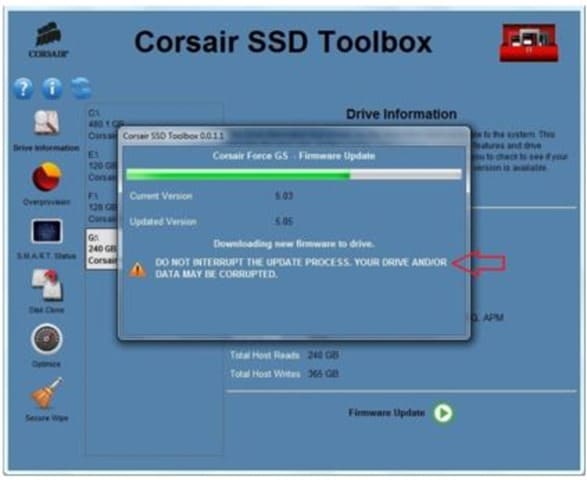Click the Corsair SSD Toolbox main title
This screenshot has height=480, width=587.
click(x=283, y=42)
